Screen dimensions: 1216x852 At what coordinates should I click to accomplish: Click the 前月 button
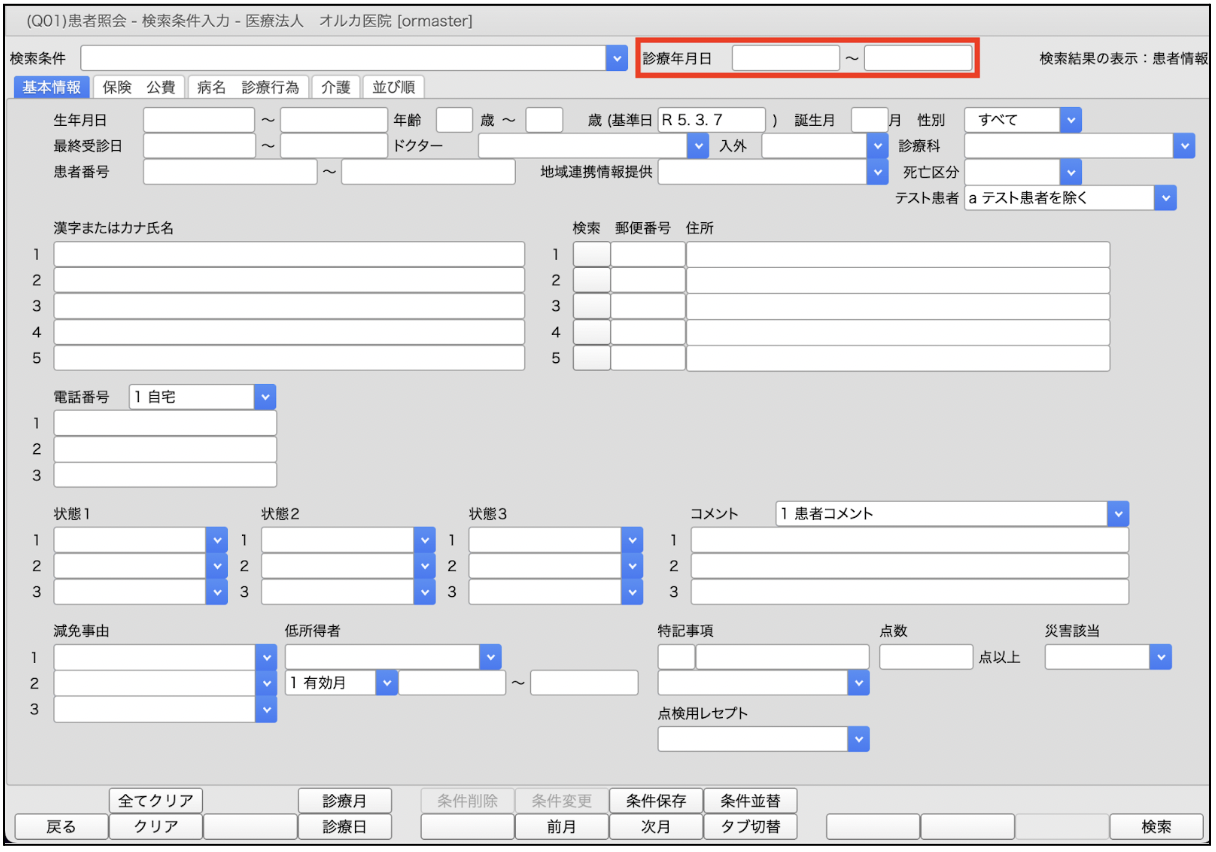[561, 827]
